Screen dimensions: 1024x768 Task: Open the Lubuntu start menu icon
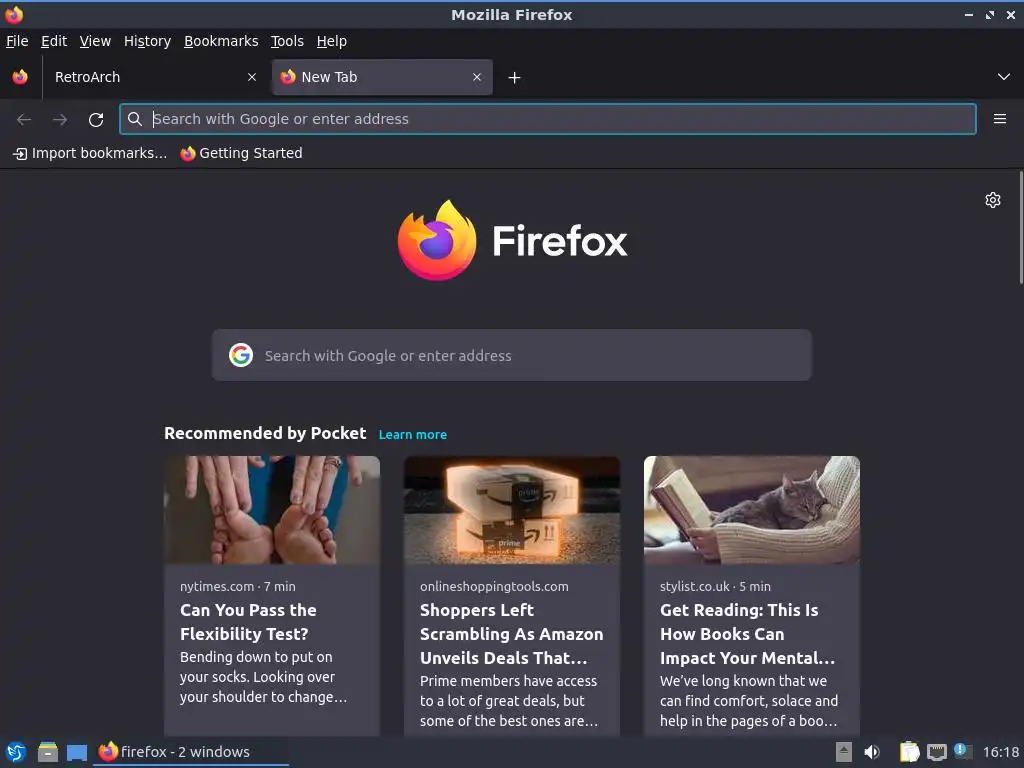[16, 752]
